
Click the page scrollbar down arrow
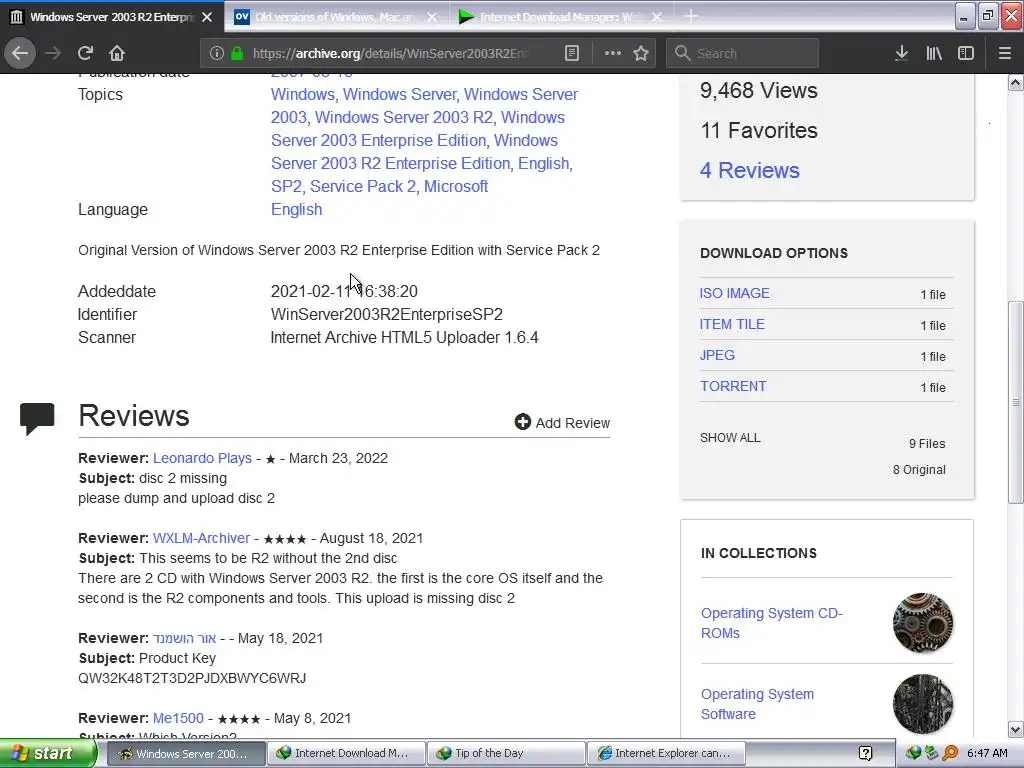pos(1016,729)
